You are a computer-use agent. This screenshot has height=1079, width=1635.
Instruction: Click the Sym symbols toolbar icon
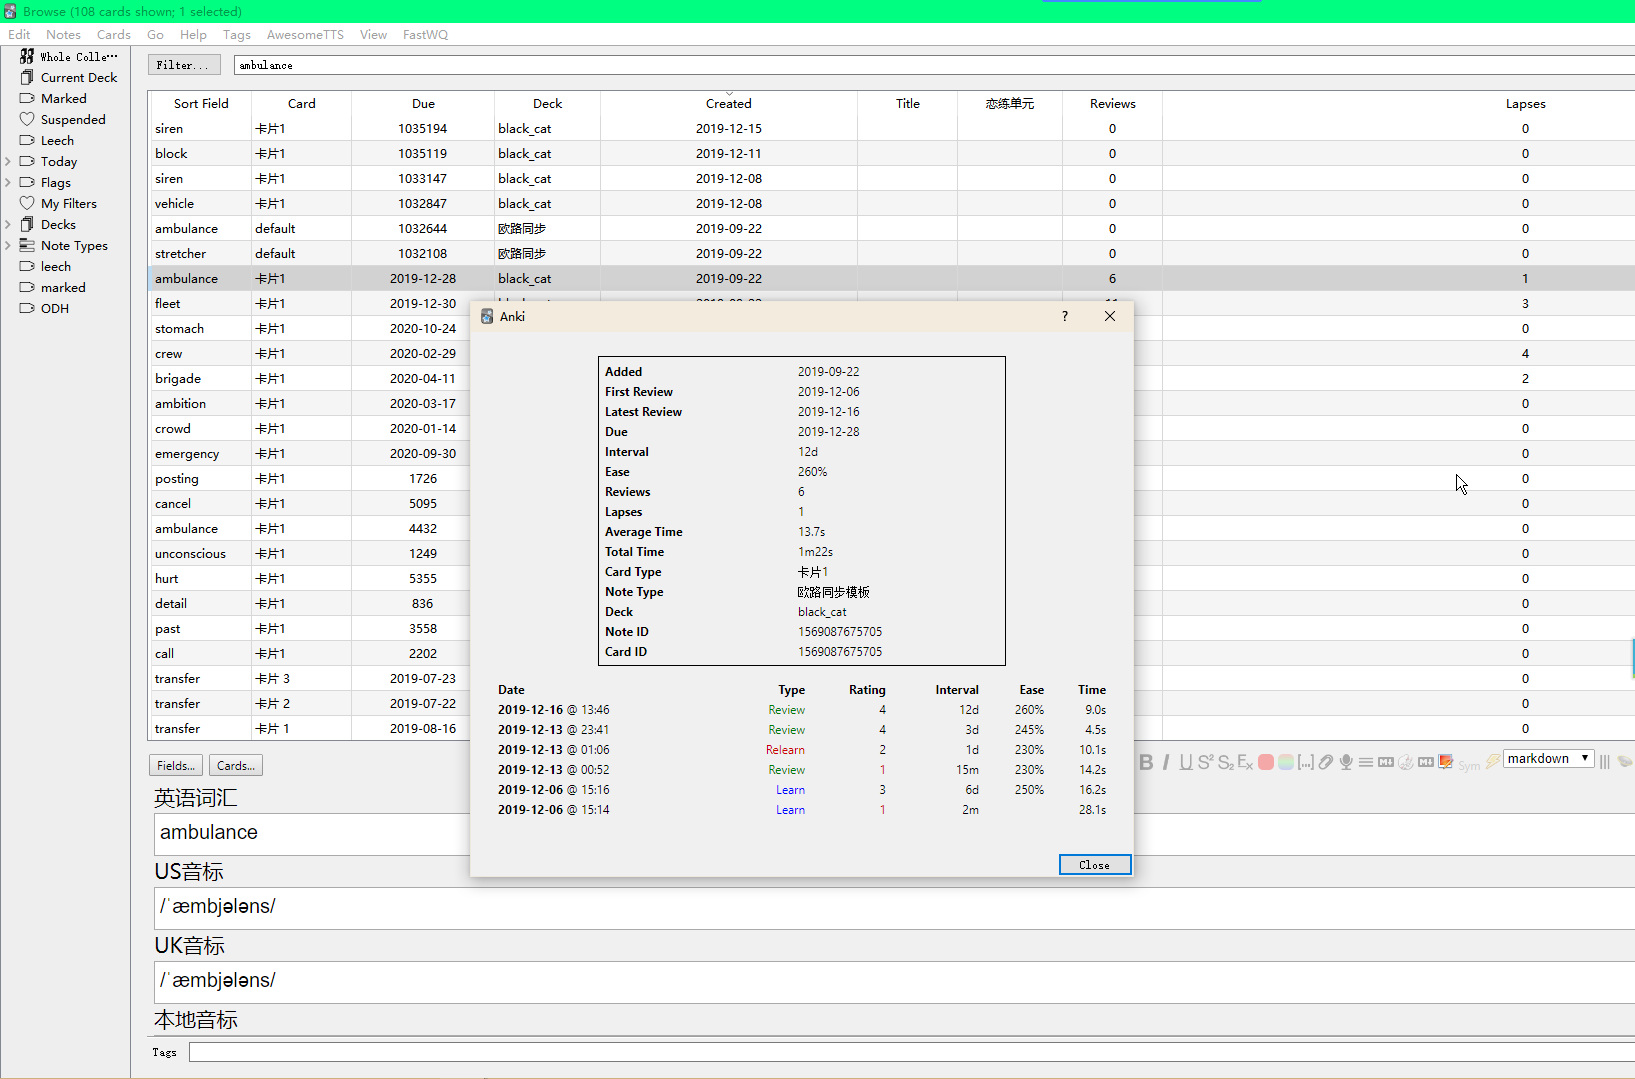click(x=1468, y=765)
